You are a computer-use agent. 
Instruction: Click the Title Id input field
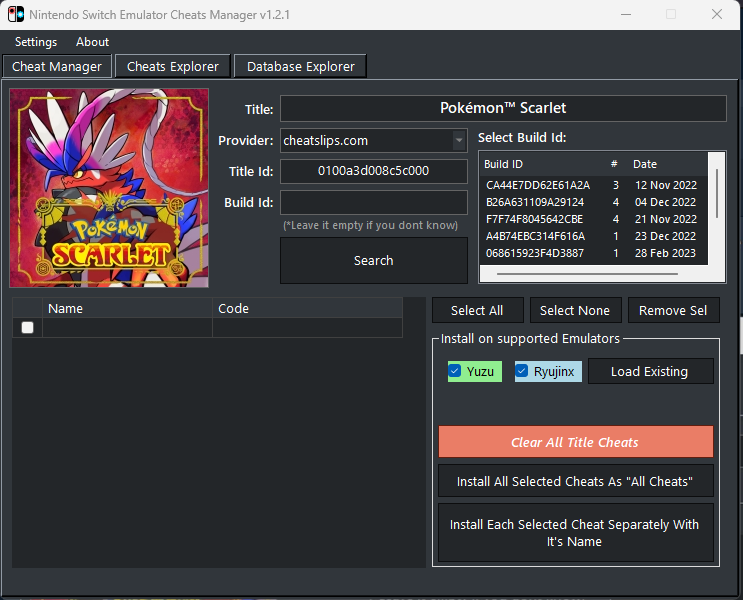[x=373, y=171]
